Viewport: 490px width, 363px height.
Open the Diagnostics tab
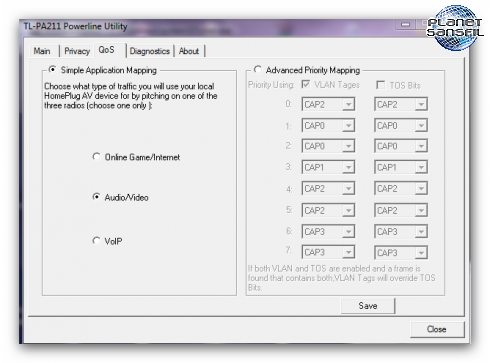click(x=150, y=51)
